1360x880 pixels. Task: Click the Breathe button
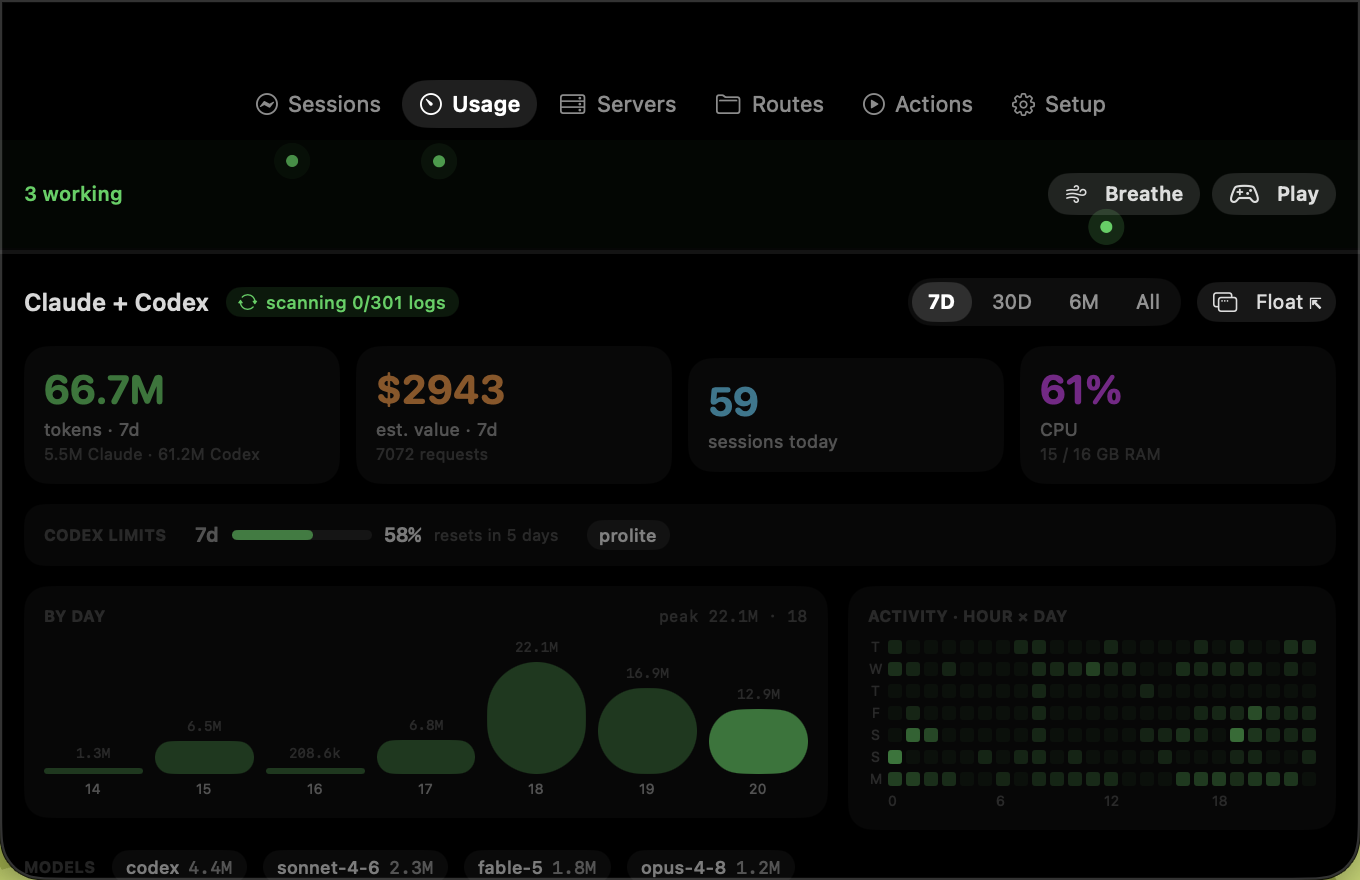(x=1123, y=194)
